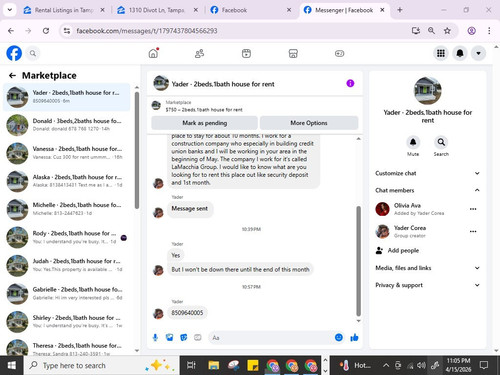Open the Alaska conversation
This screenshot has height=375, width=500.
[67, 181]
